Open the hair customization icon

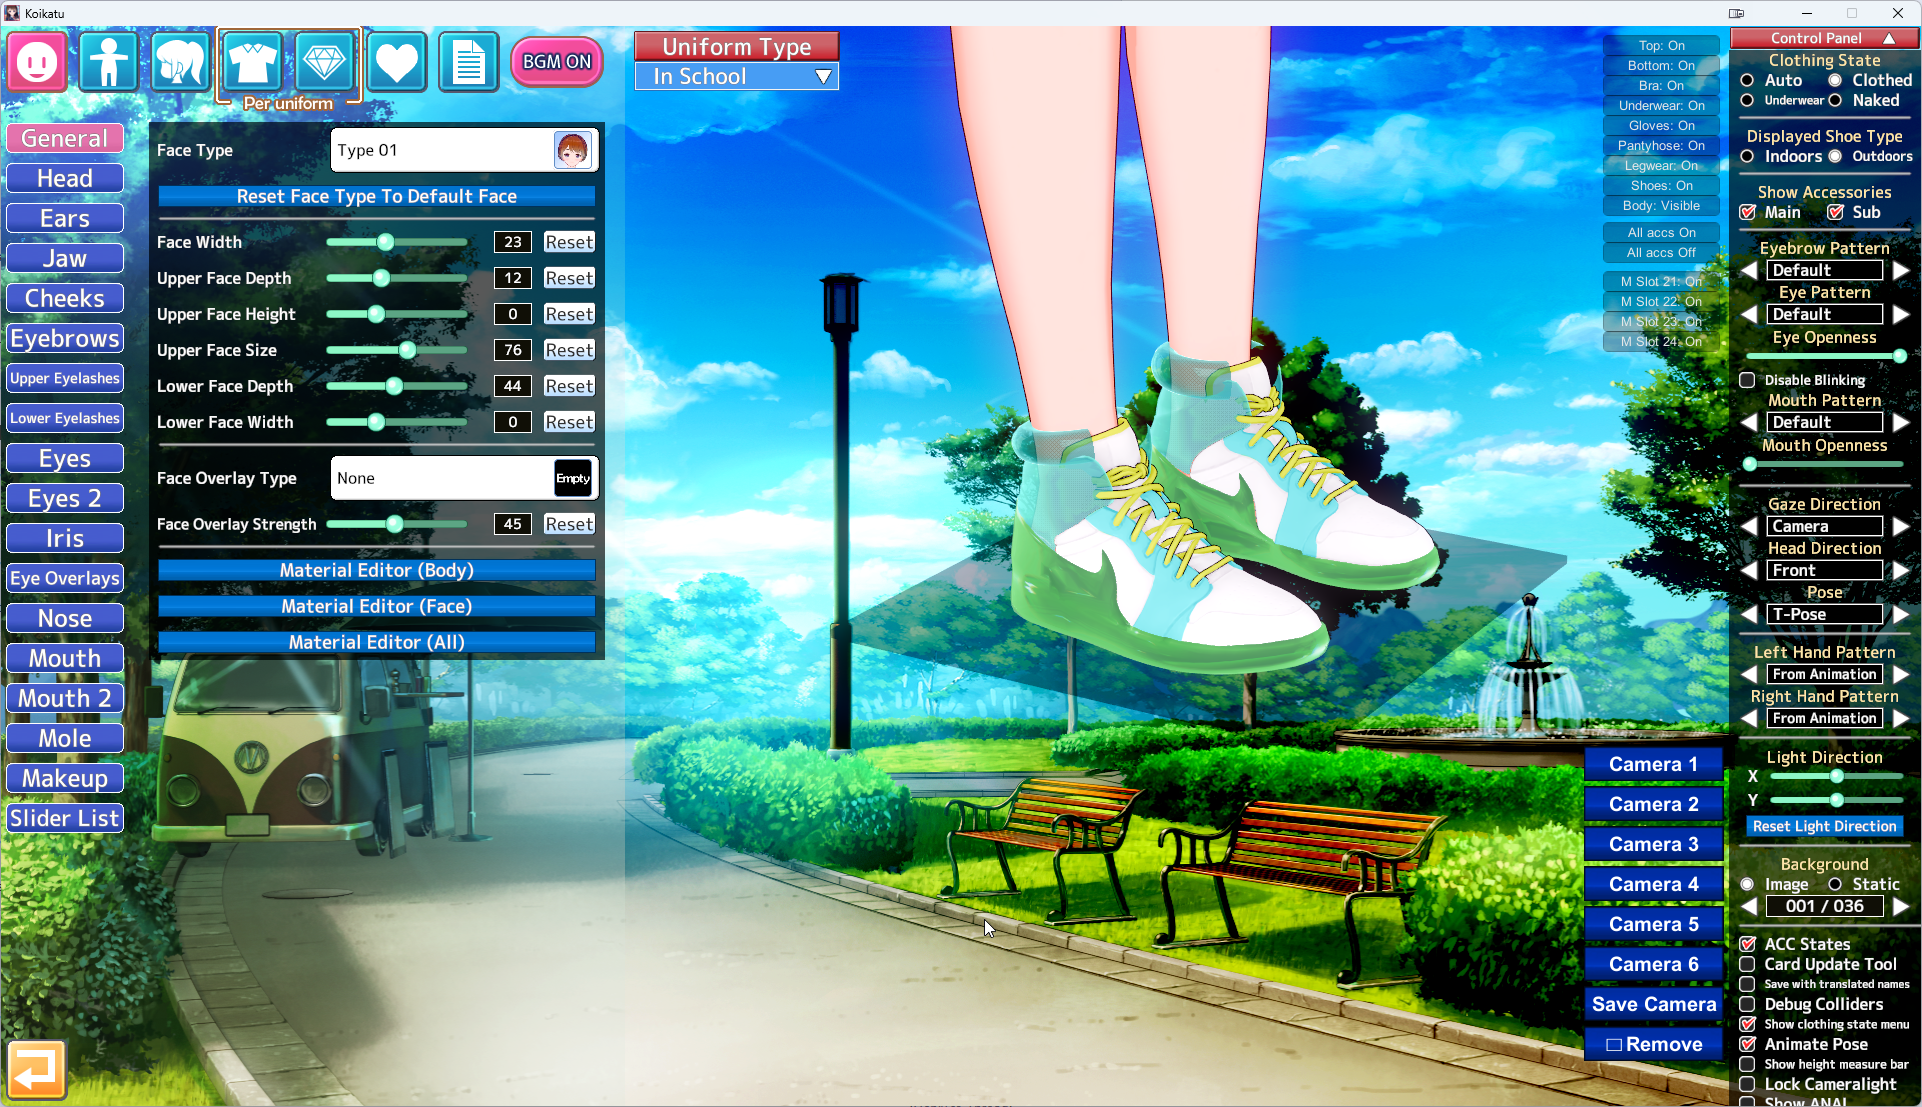tap(180, 62)
